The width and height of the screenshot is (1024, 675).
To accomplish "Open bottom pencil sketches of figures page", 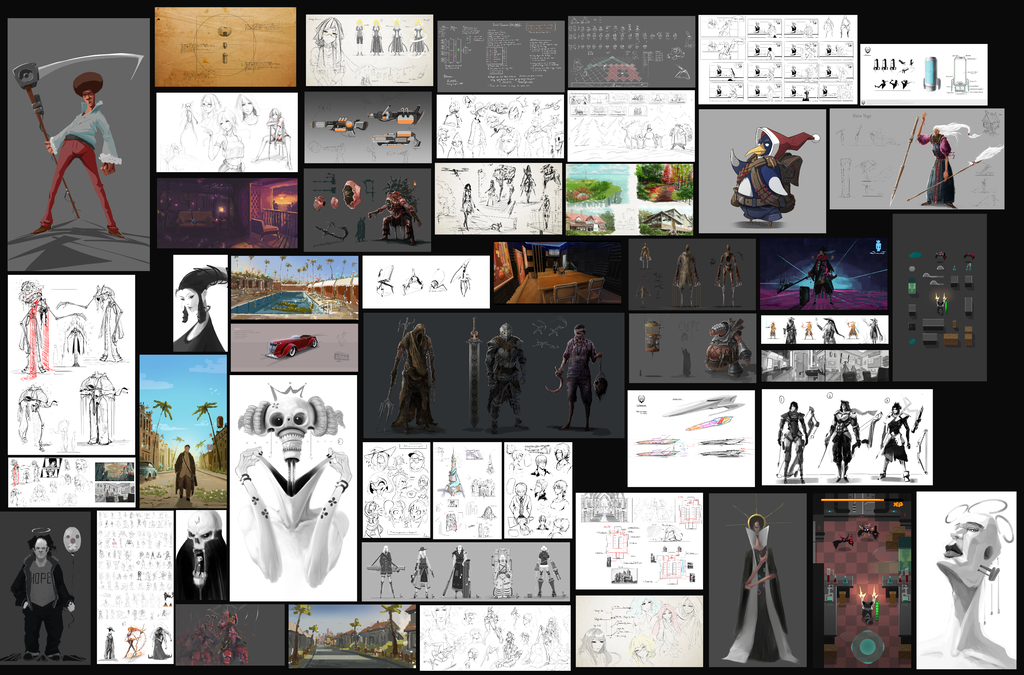I will pyautogui.click(x=494, y=637).
